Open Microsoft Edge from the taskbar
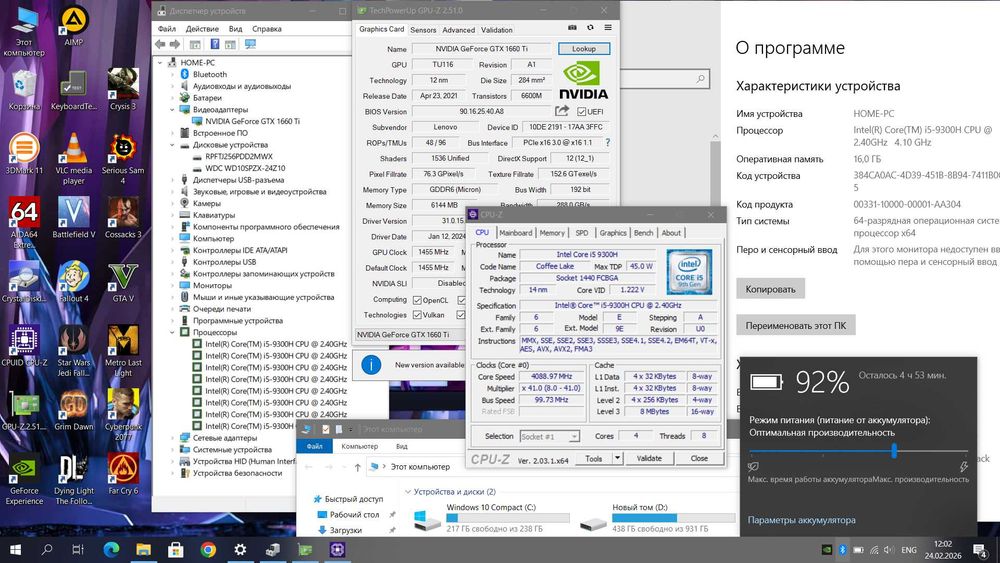The width and height of the screenshot is (1000, 563). coord(112,549)
